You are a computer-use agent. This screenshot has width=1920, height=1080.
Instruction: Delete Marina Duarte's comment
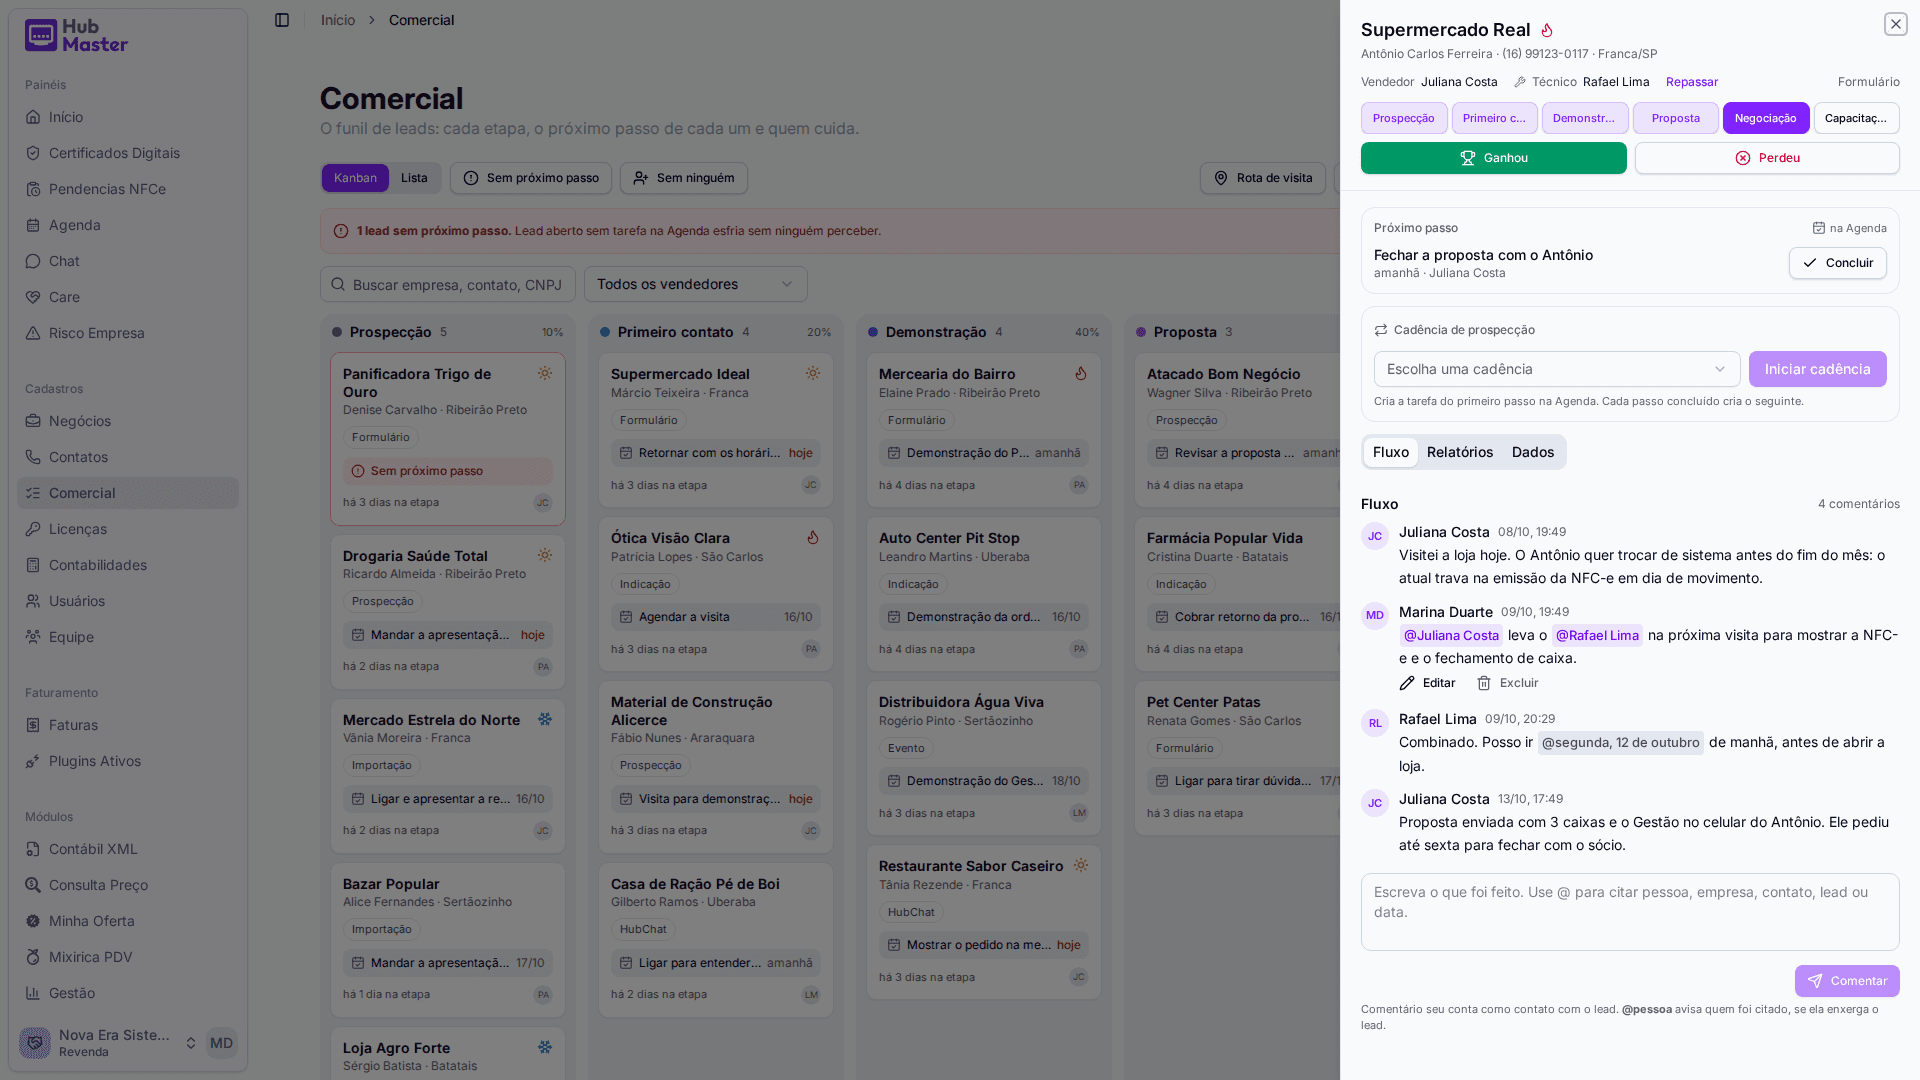(1507, 683)
